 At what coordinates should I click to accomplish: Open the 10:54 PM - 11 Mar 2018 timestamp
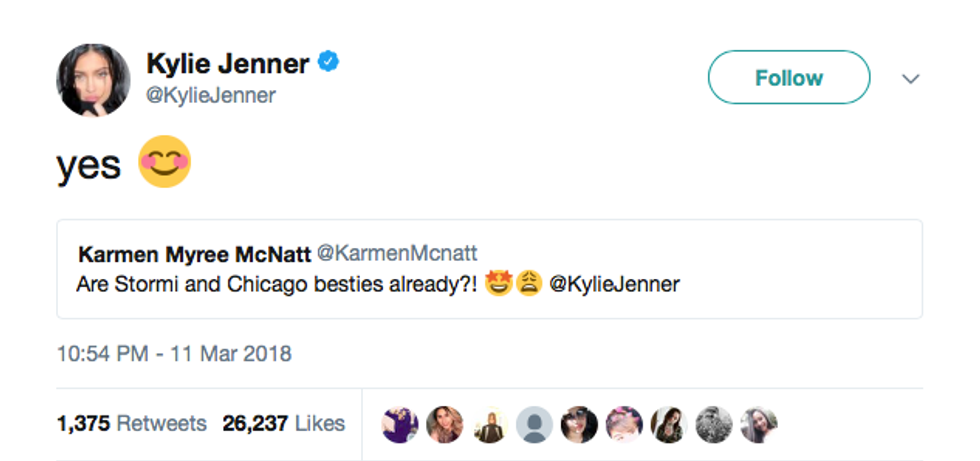click(174, 353)
